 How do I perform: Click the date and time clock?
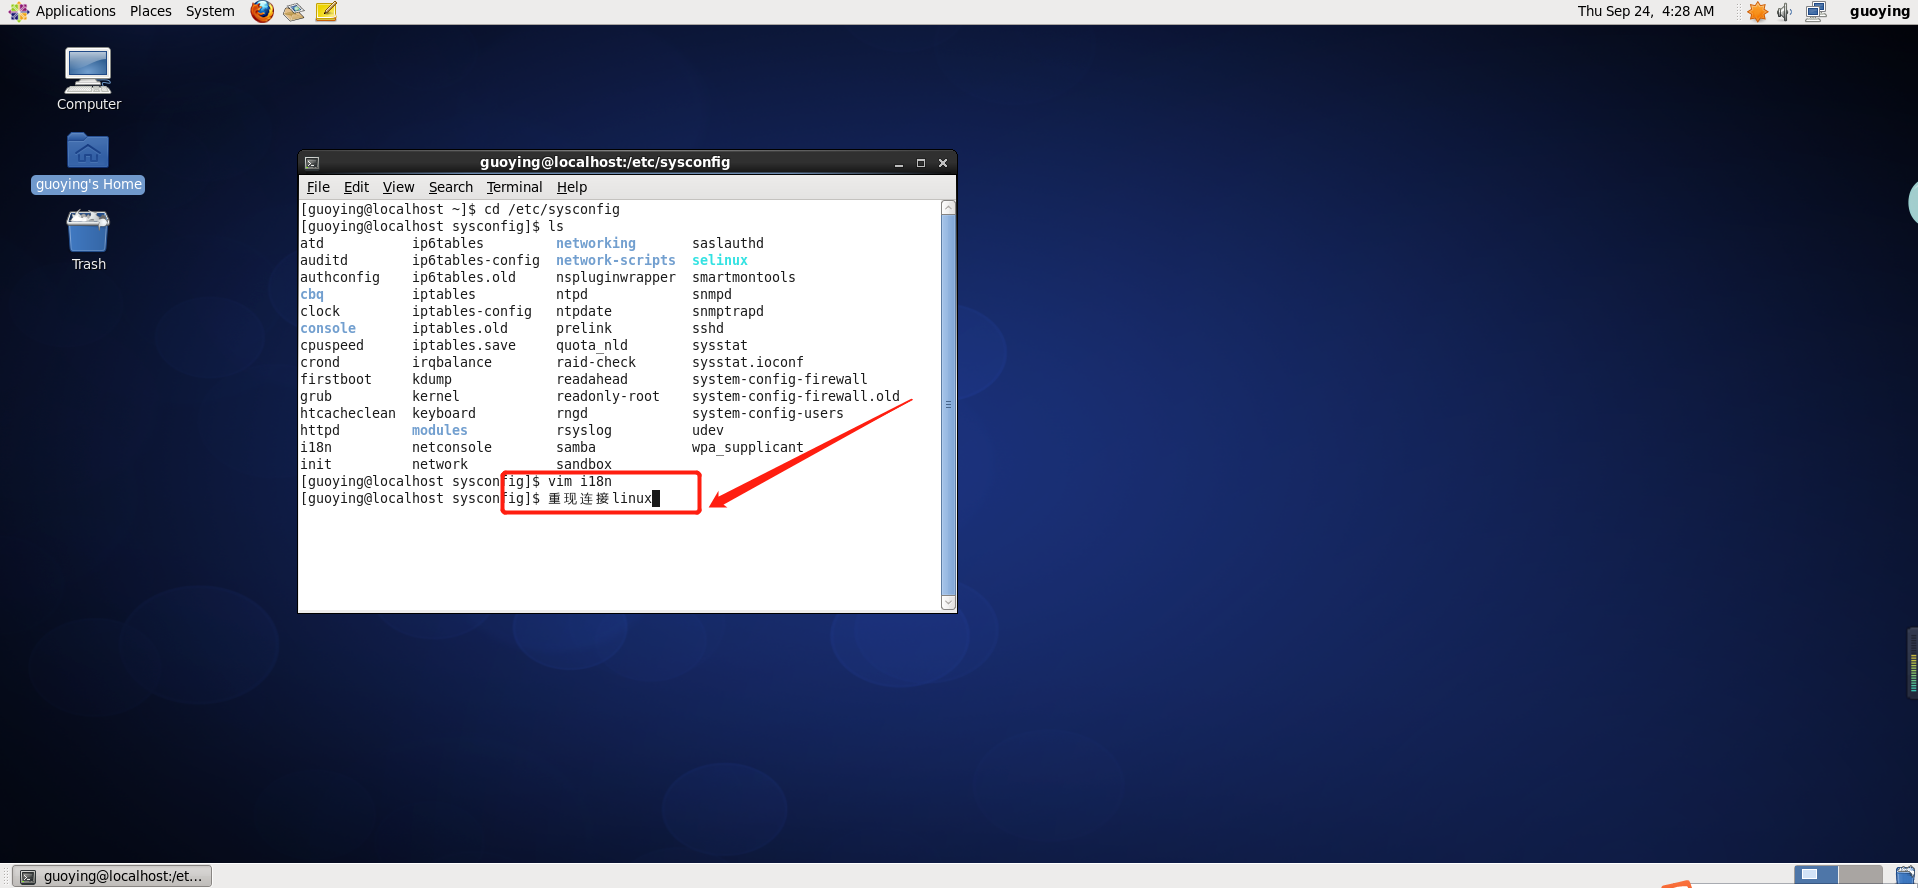click(1646, 11)
